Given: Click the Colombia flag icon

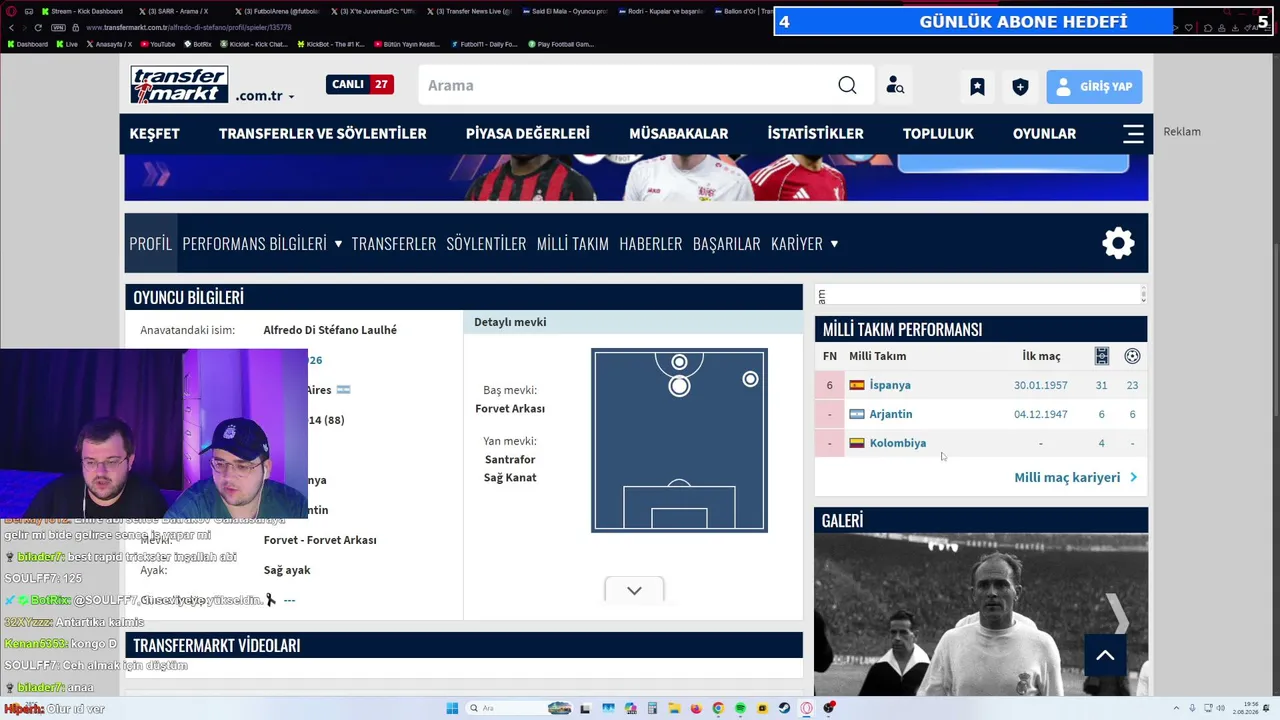Looking at the screenshot, I should (857, 443).
